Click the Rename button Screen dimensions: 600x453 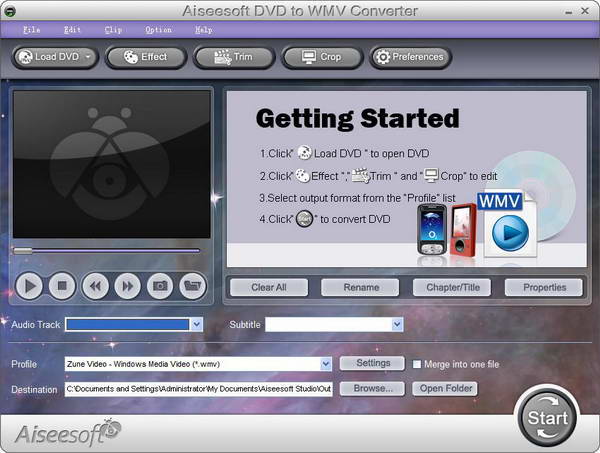tap(360, 287)
